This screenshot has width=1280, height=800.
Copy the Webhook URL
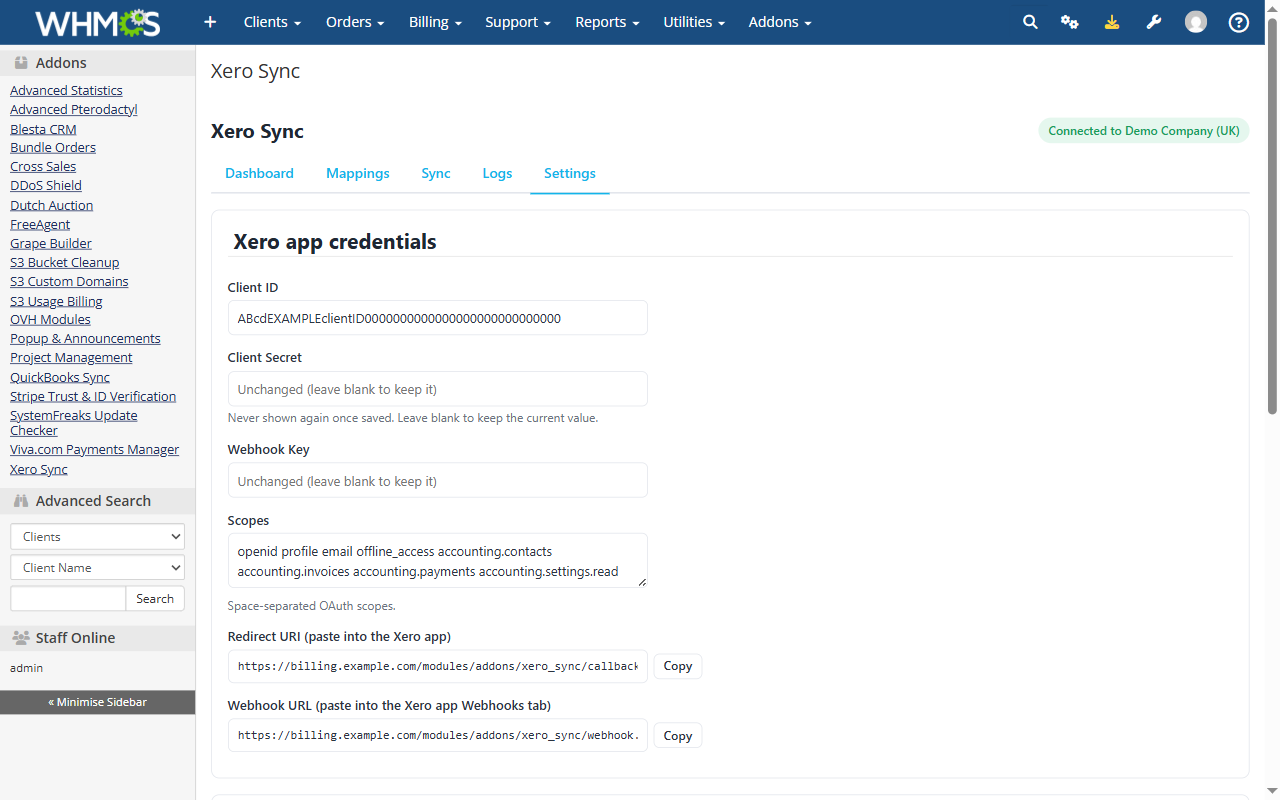tap(678, 736)
